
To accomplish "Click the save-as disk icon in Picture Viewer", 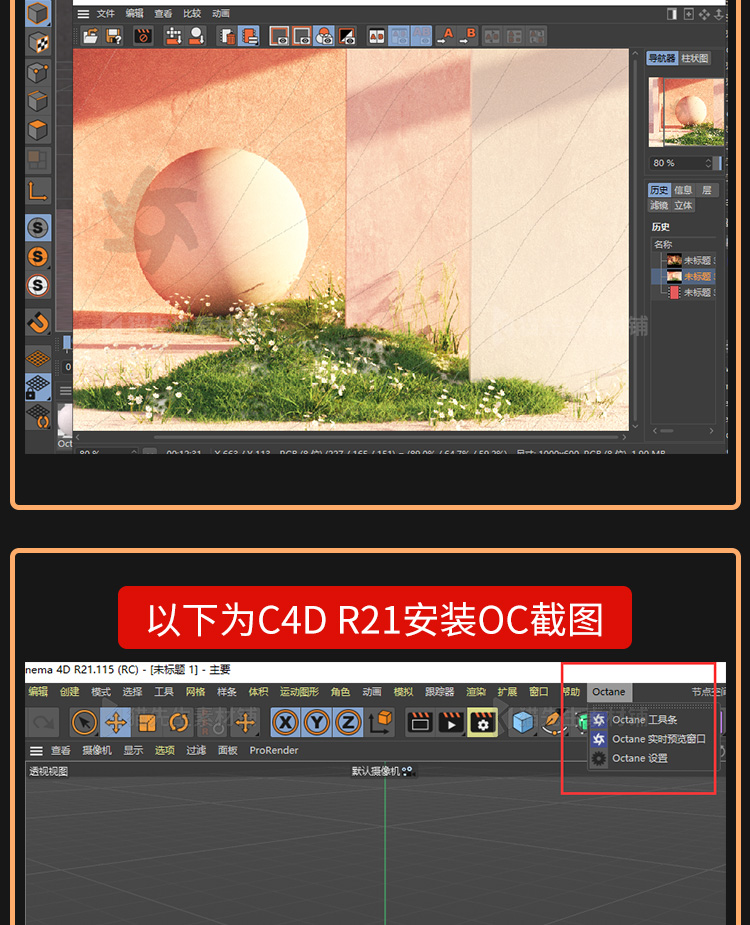I will [113, 37].
